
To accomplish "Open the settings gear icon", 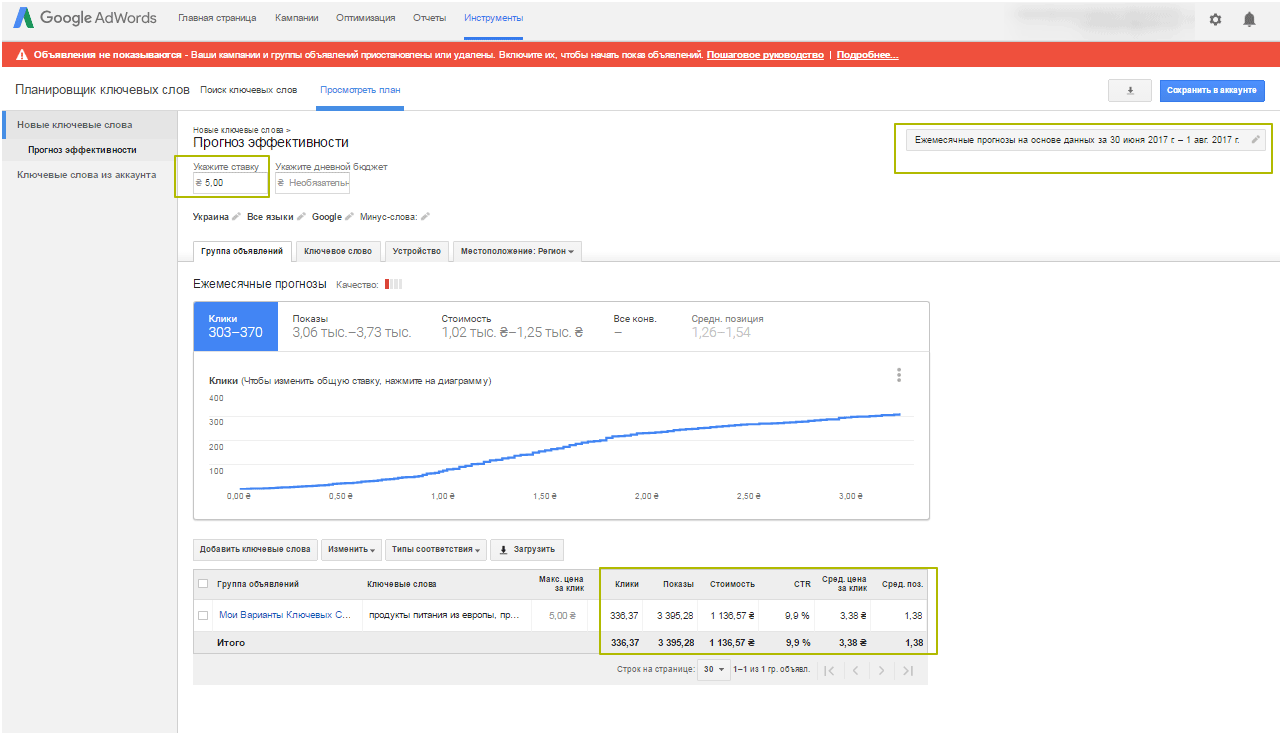I will point(1215,19).
